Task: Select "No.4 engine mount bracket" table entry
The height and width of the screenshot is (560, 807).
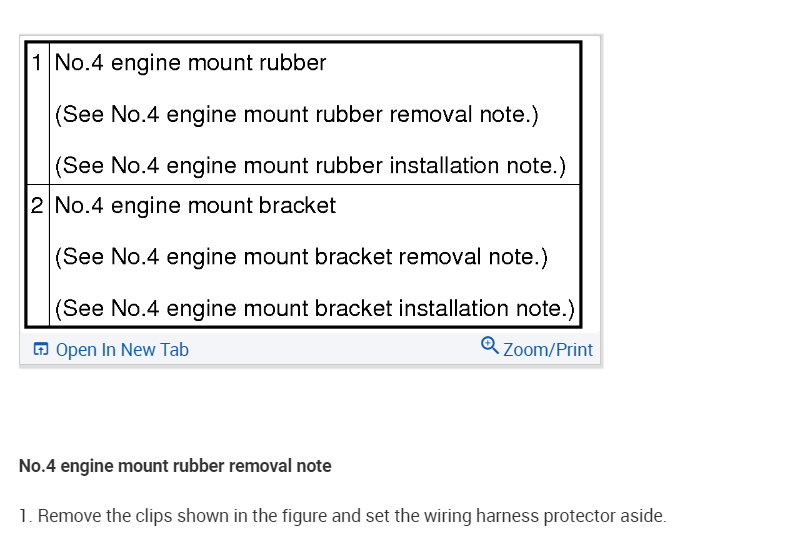Action: 195,206
